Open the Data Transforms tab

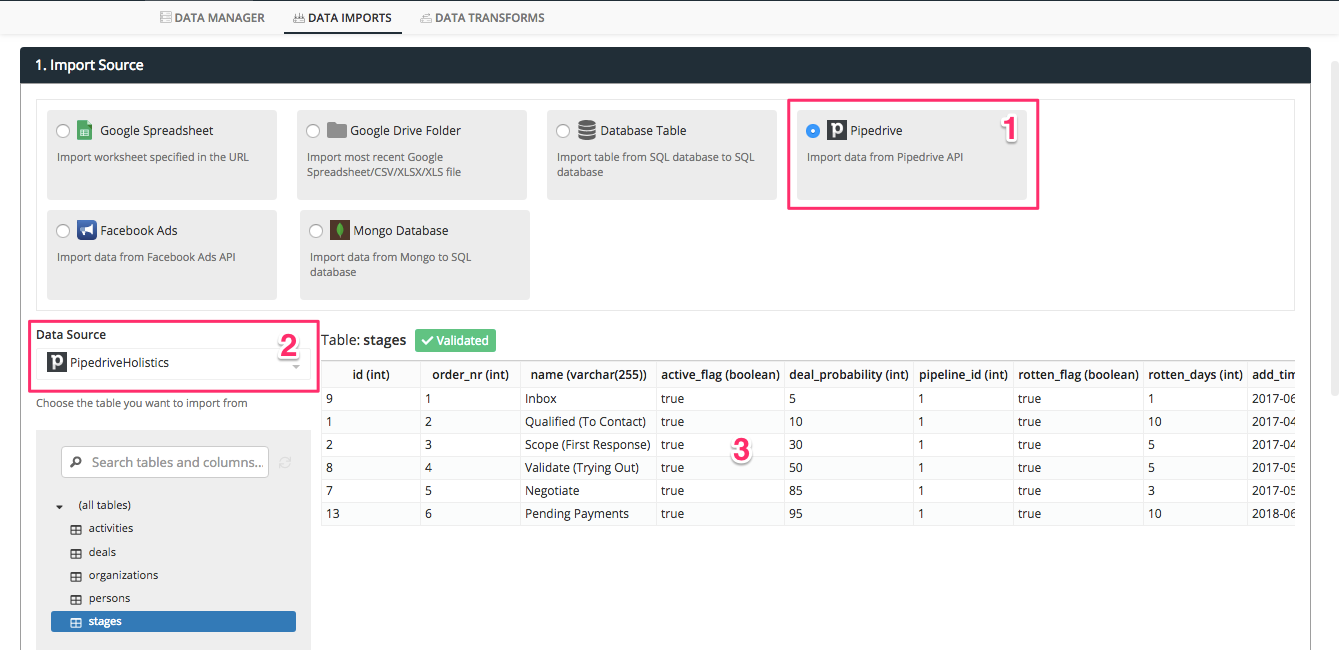click(483, 18)
